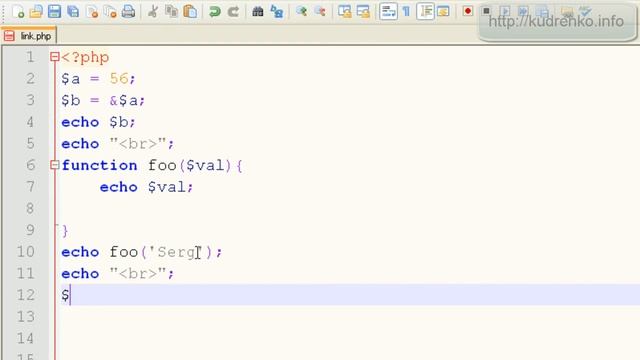The width and height of the screenshot is (640, 360).
Task: Click line number 6 in the margin
Action: (x=30, y=165)
